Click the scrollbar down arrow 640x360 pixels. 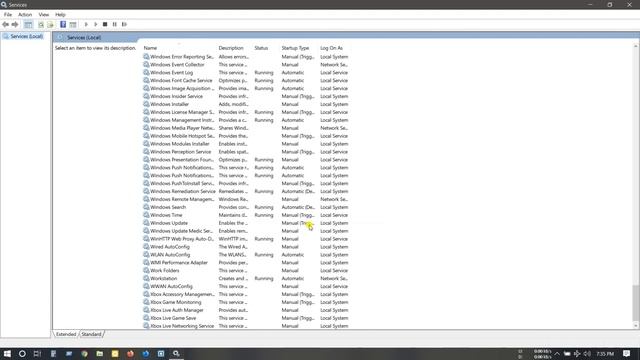click(x=636, y=325)
